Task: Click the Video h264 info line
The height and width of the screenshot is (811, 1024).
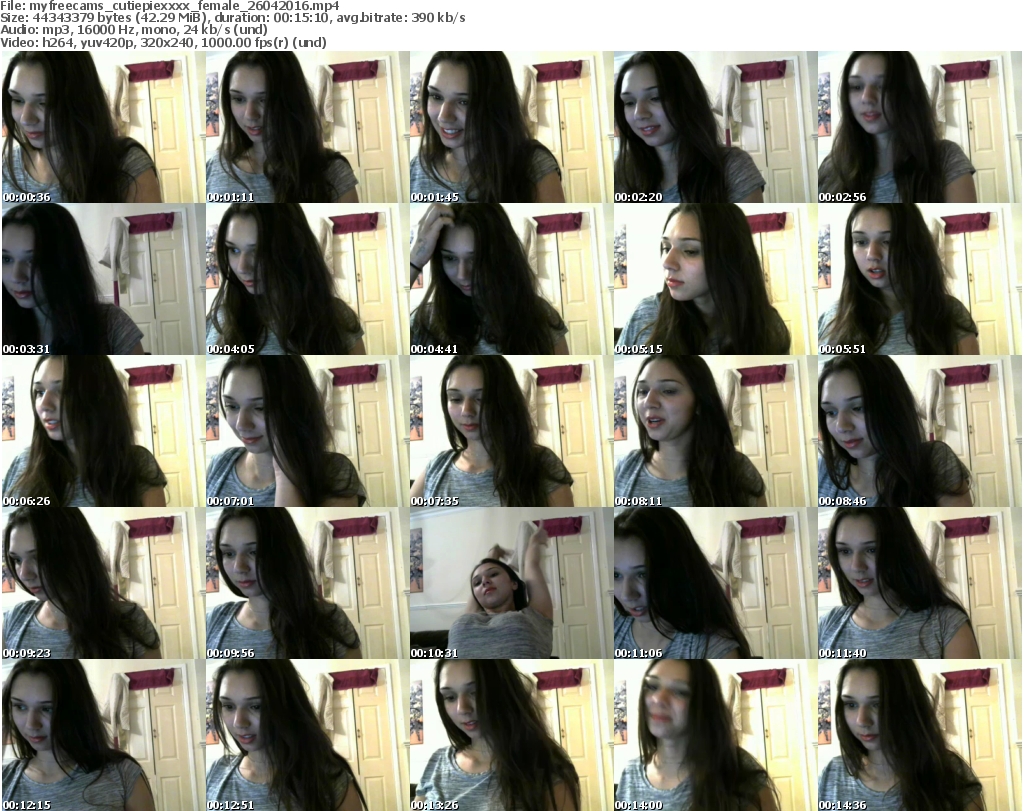Action: 163,42
